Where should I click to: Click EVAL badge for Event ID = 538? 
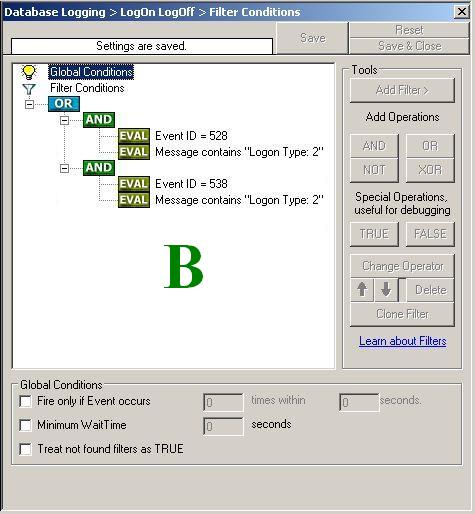[134, 184]
